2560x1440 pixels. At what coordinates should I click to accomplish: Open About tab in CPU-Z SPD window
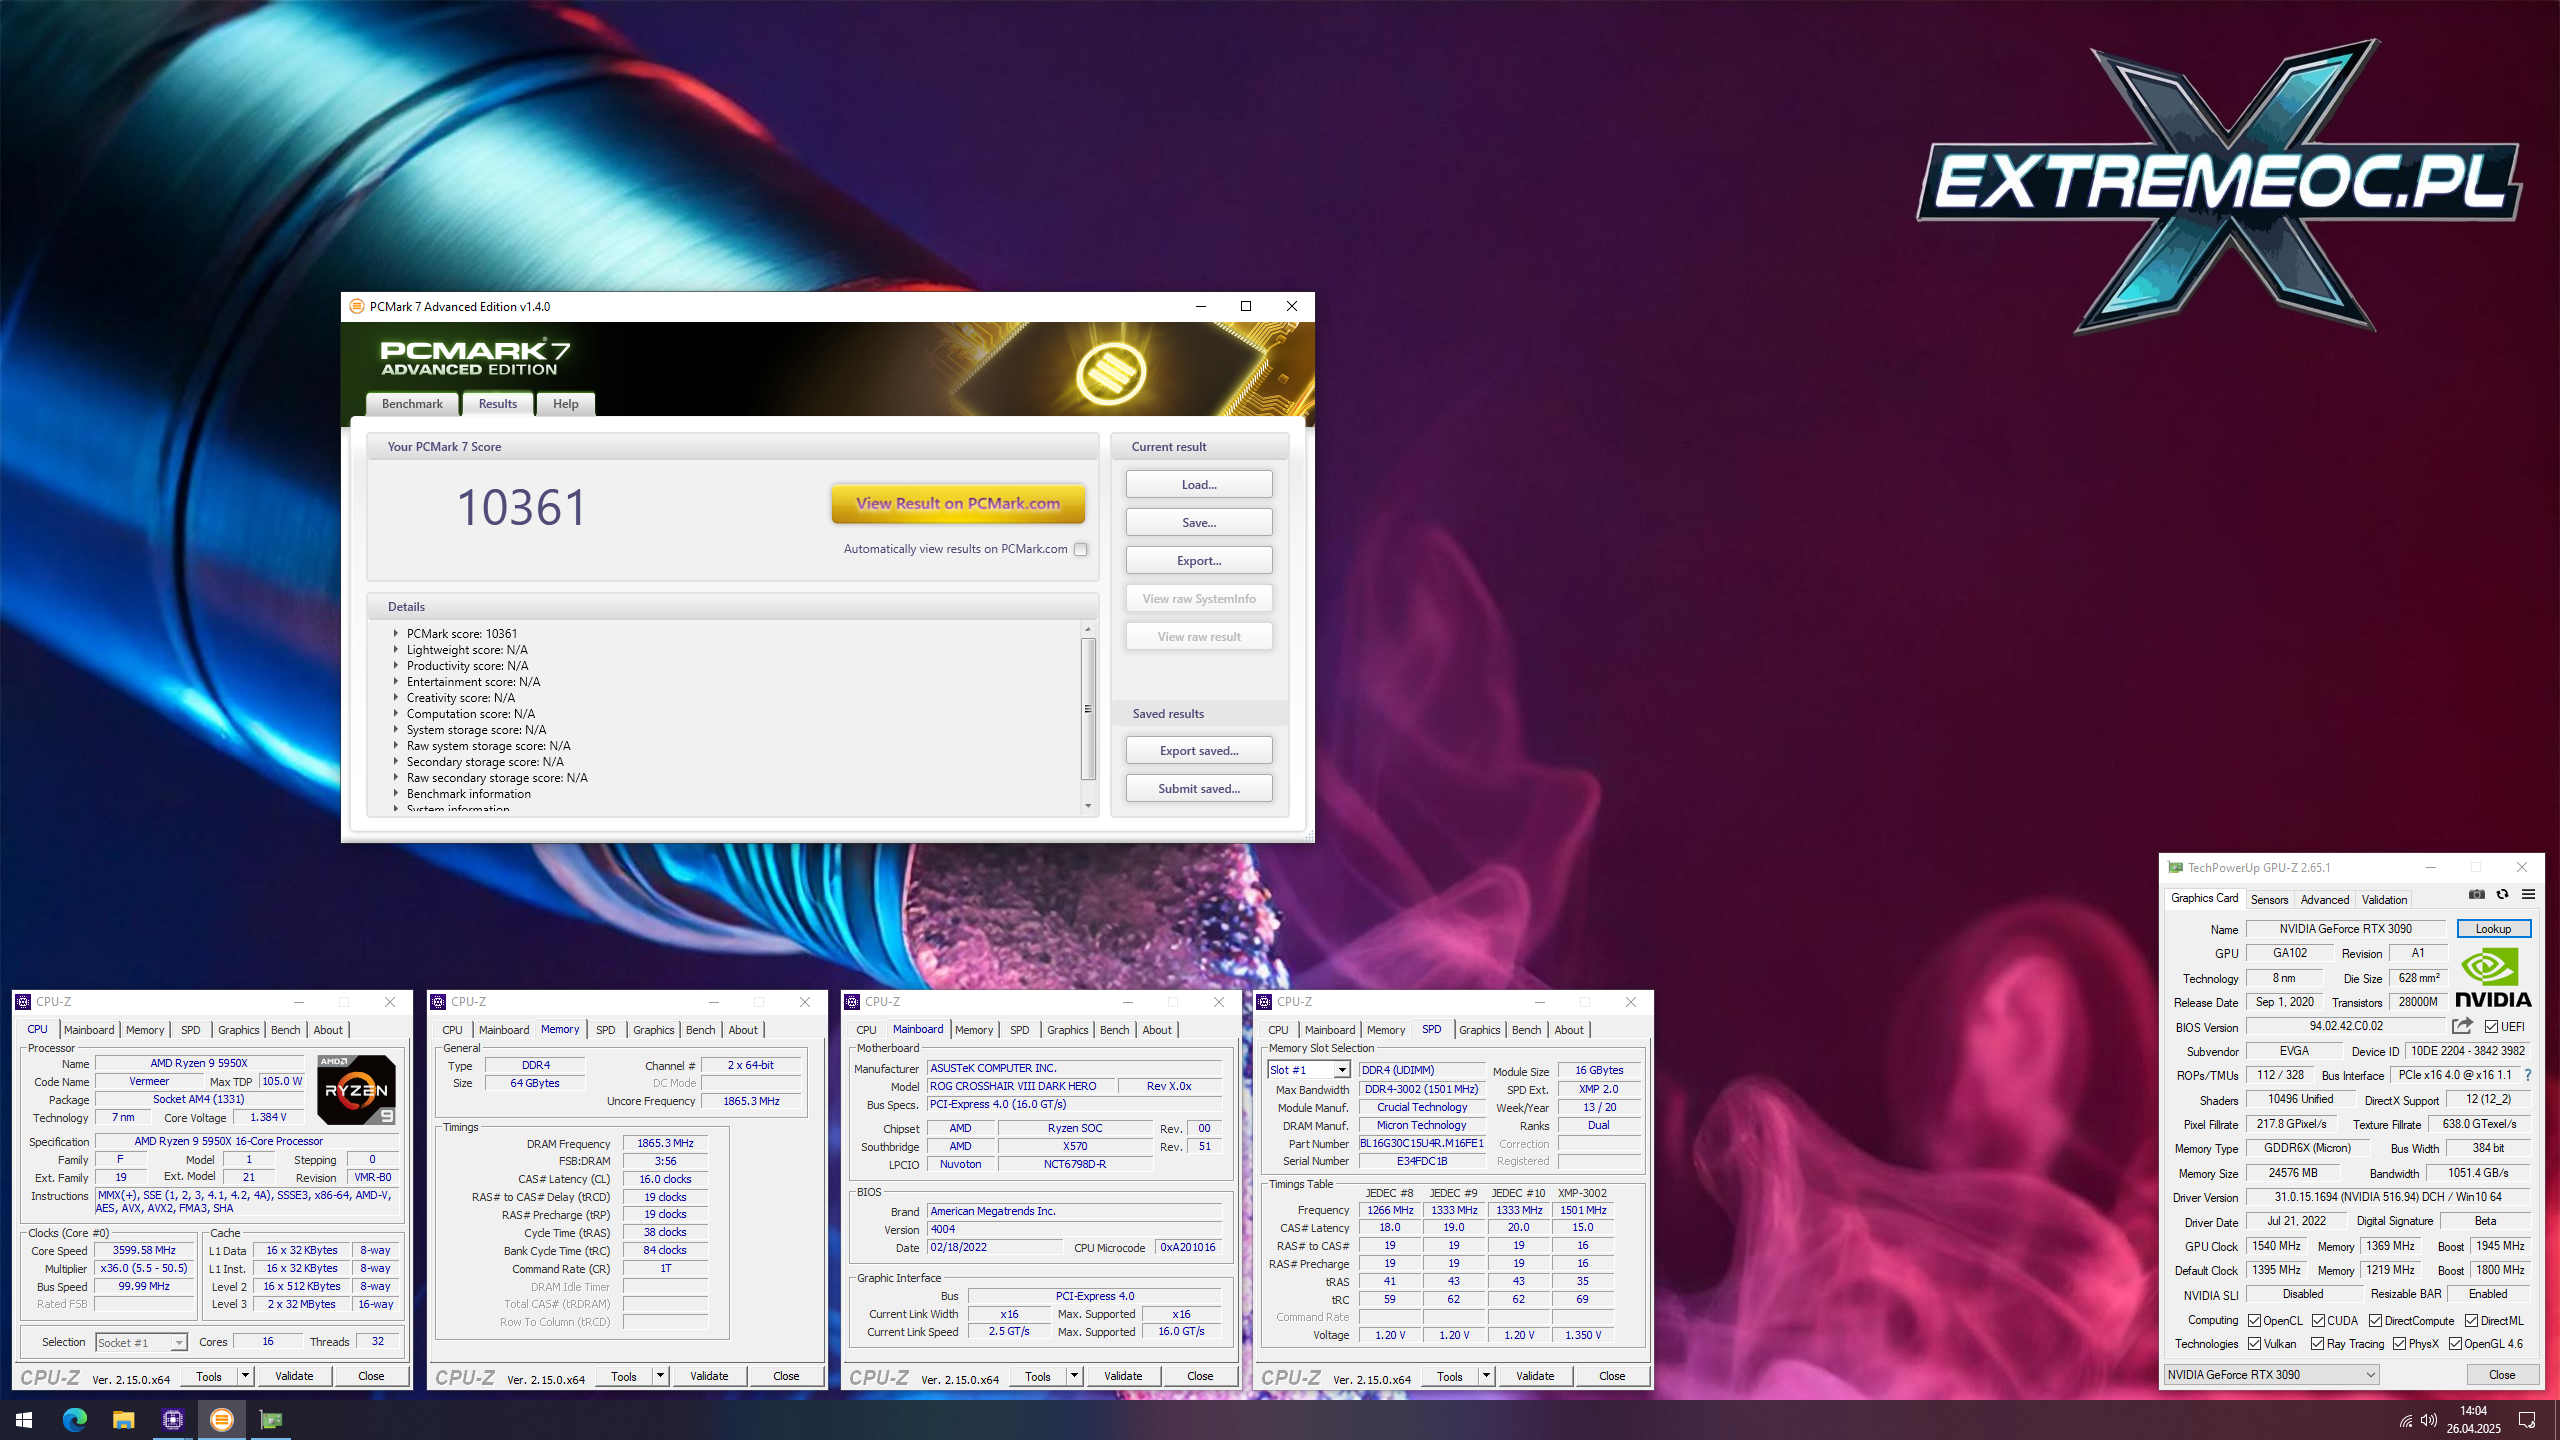point(1568,1030)
